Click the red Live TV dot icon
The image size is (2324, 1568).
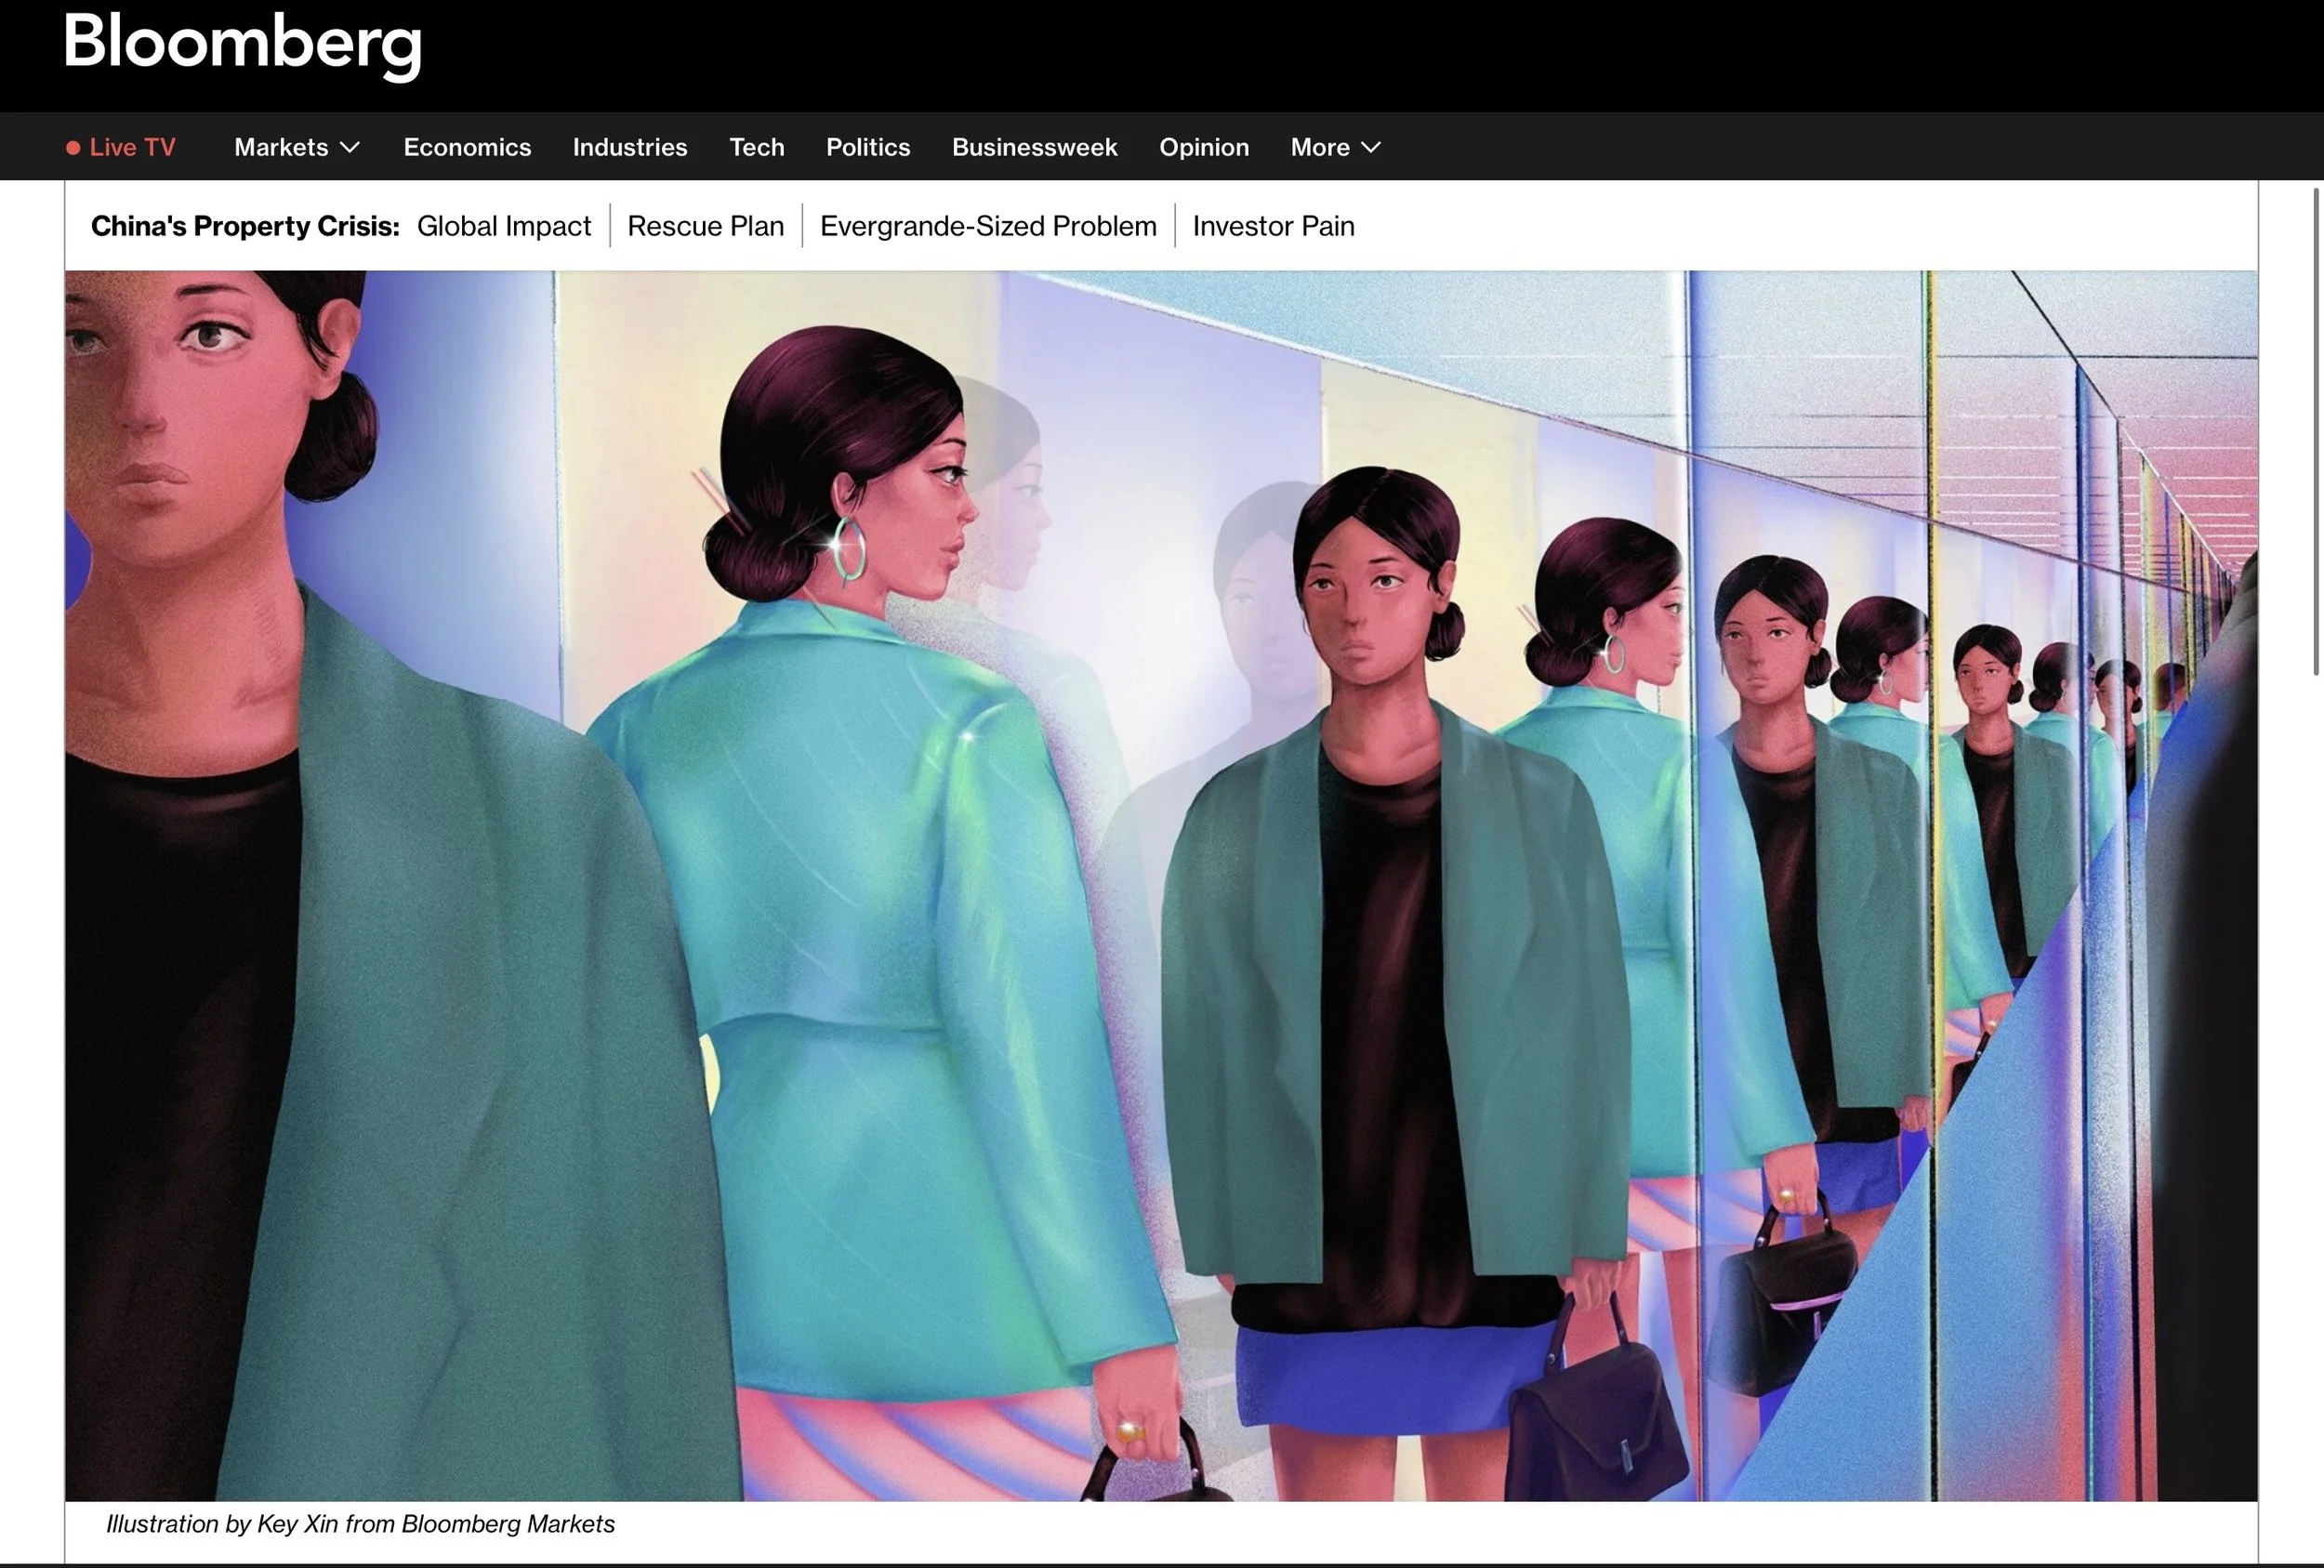coord(73,148)
